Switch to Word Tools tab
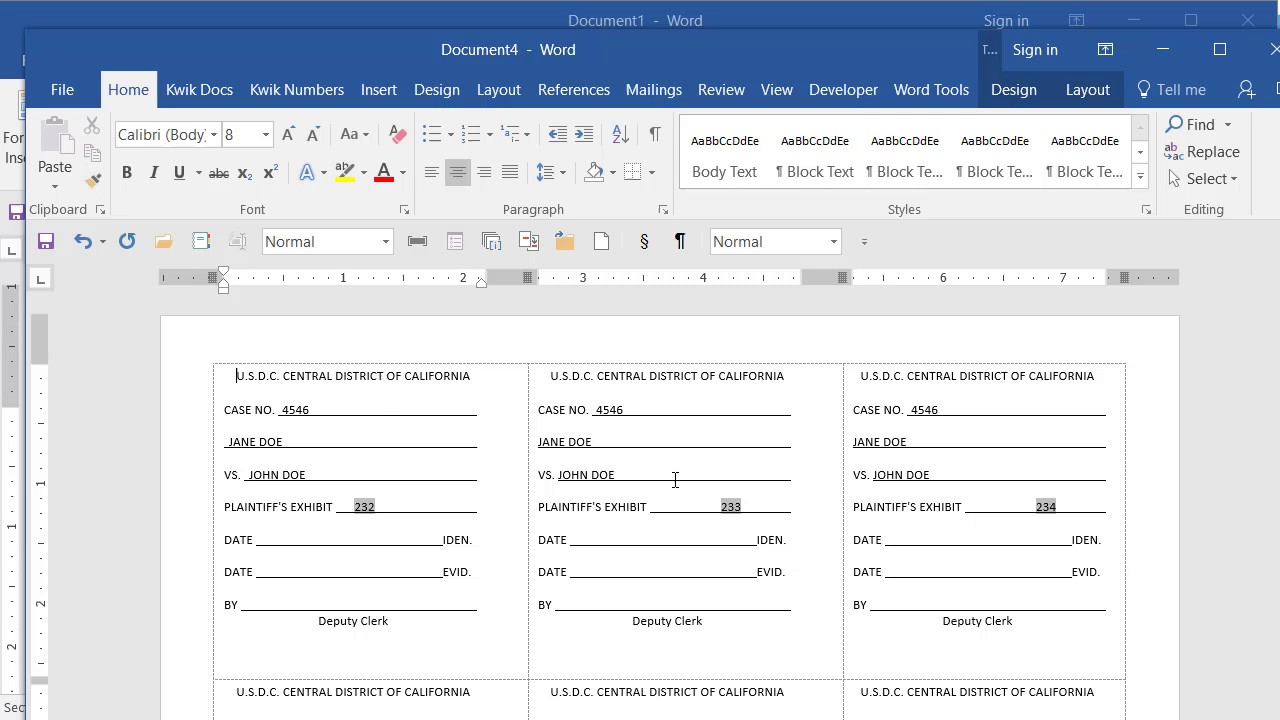This screenshot has width=1280, height=720. tap(931, 89)
